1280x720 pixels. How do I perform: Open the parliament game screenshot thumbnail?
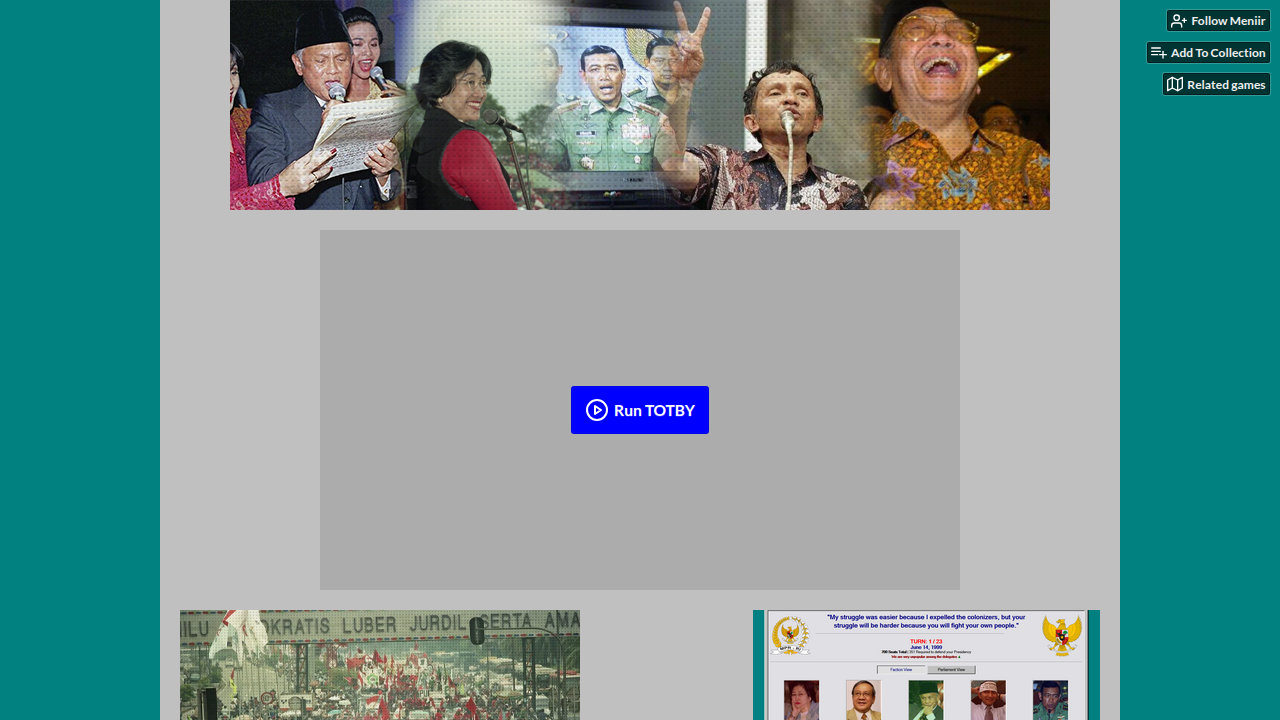(x=926, y=665)
